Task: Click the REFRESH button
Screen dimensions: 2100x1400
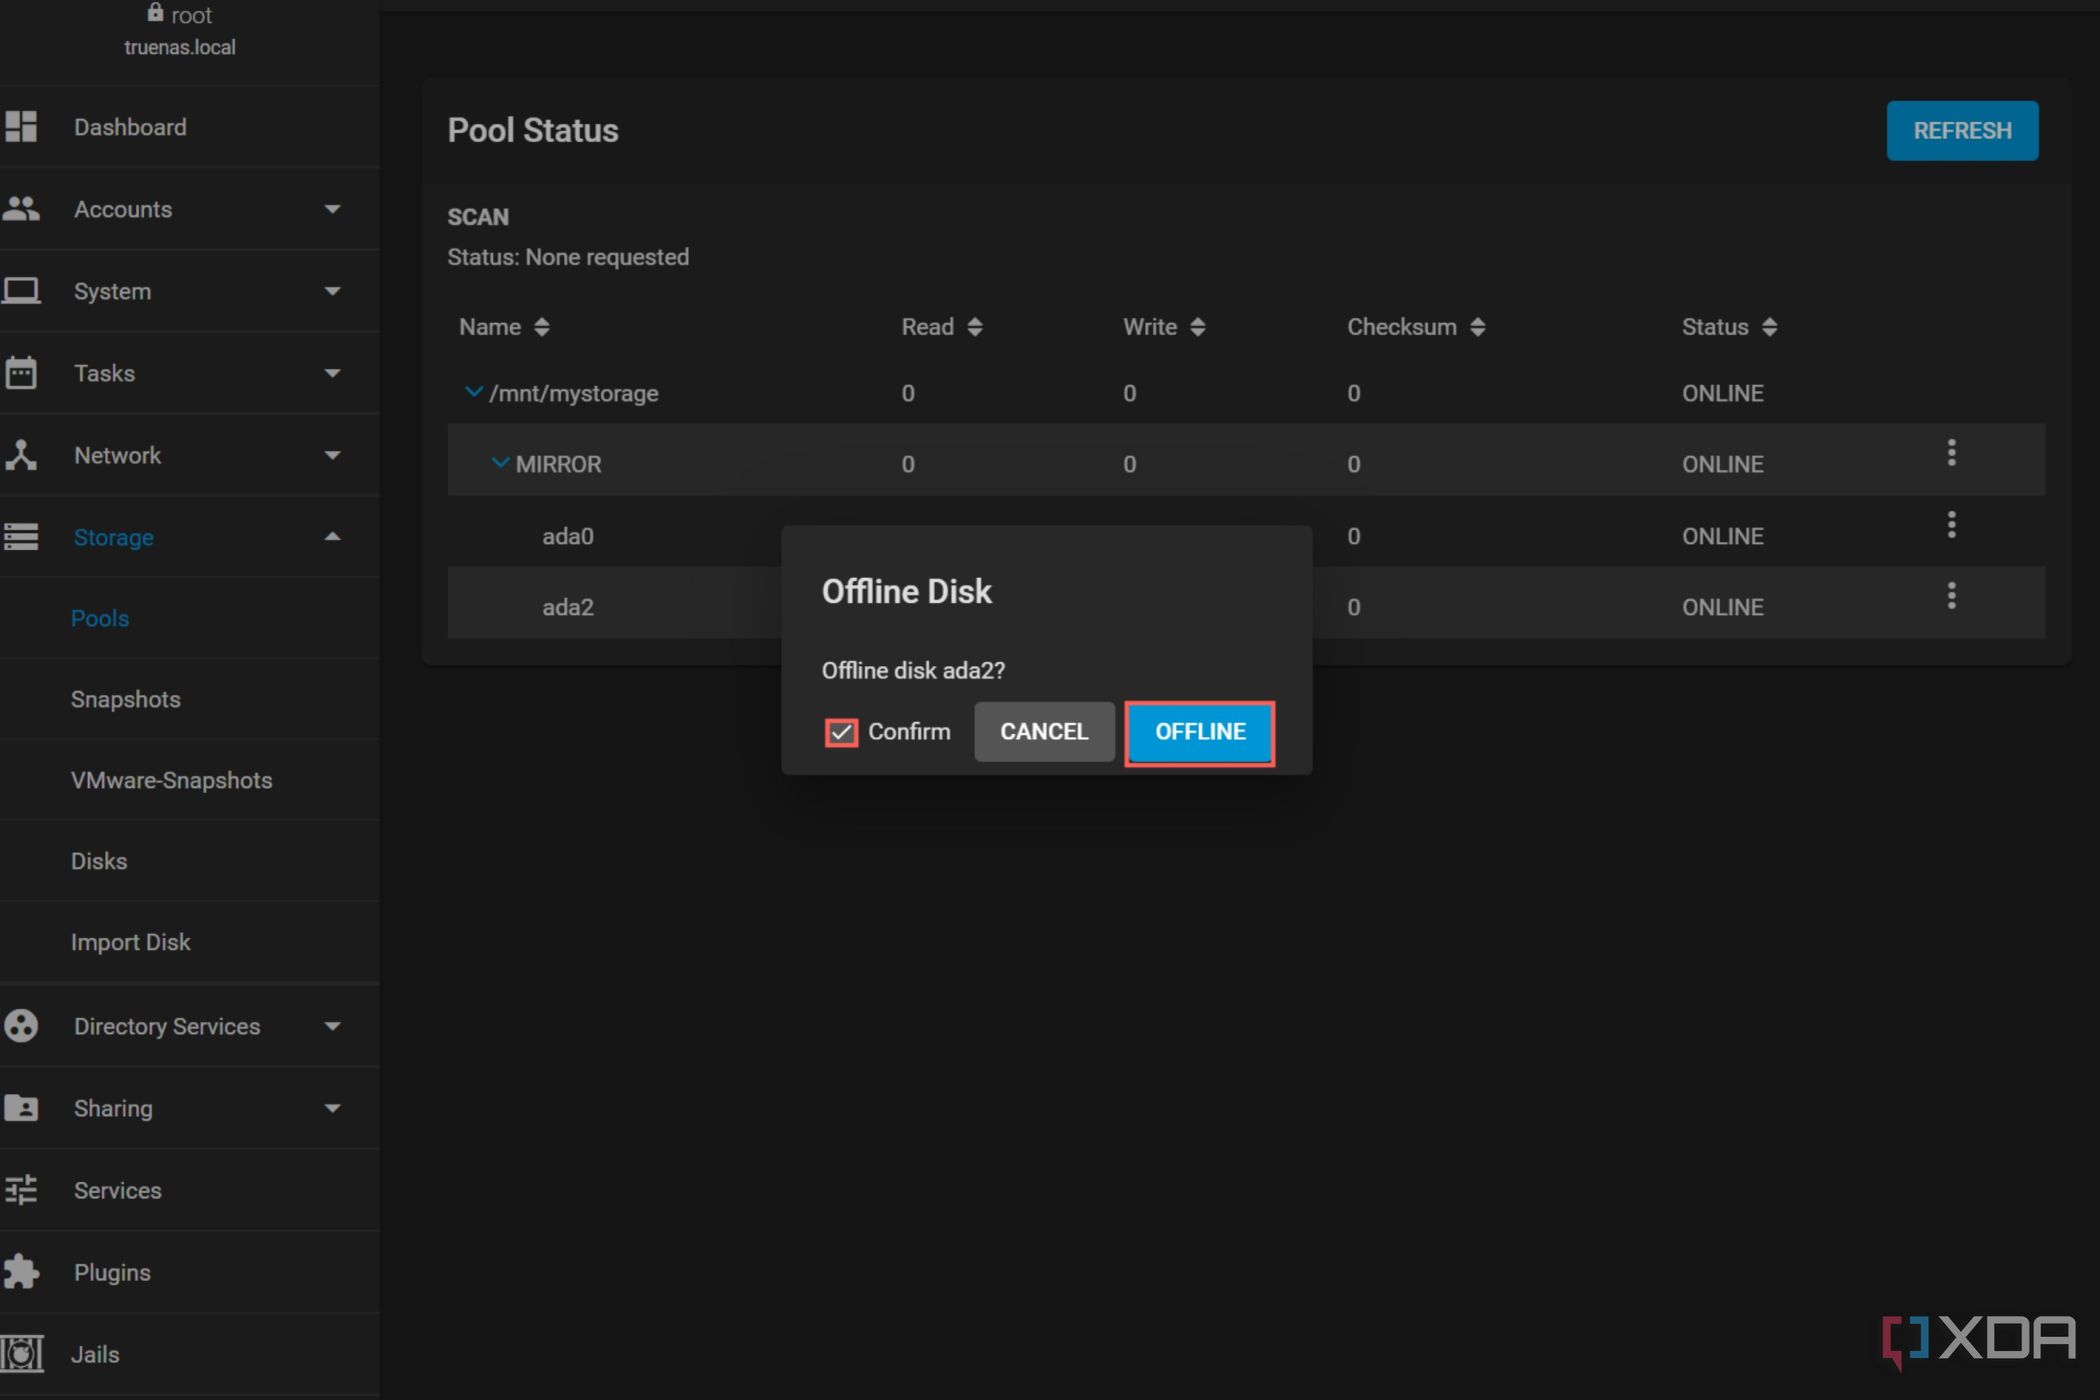Action: tap(1962, 131)
